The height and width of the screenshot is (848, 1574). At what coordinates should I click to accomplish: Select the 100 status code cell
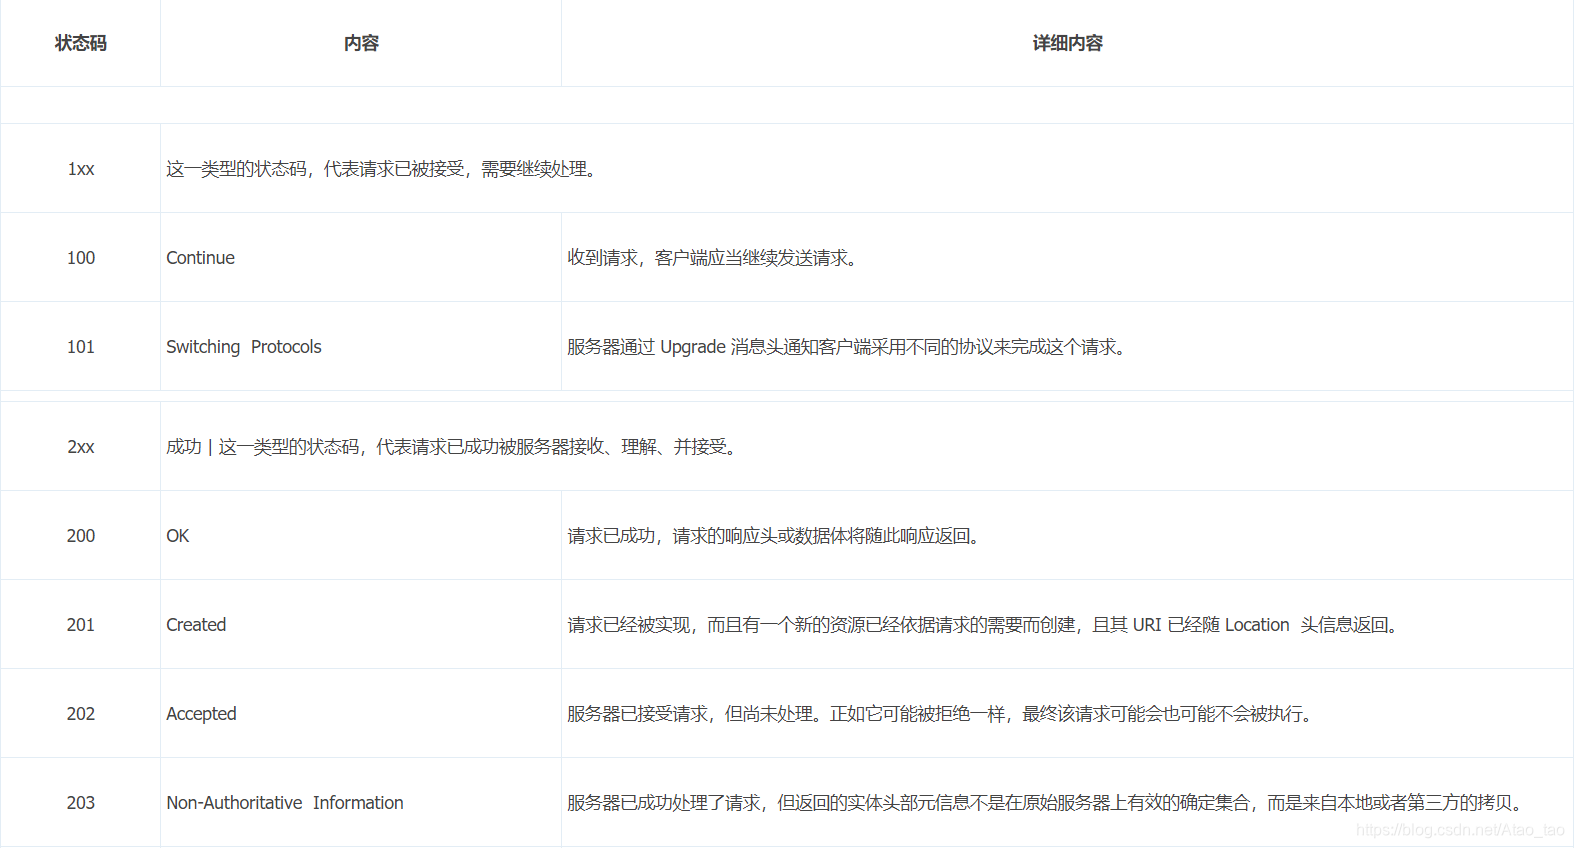pos(80,258)
